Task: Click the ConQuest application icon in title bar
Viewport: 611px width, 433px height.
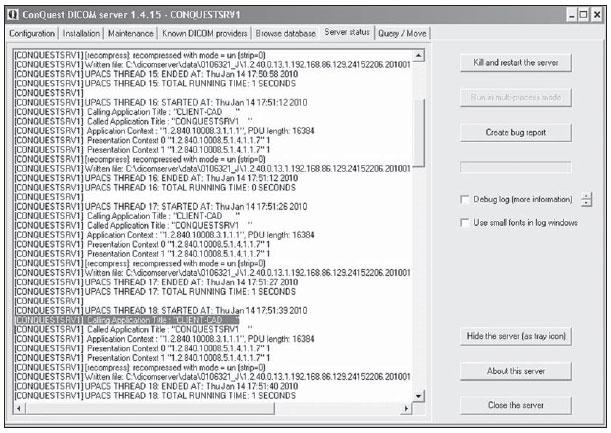Action: 13,15
